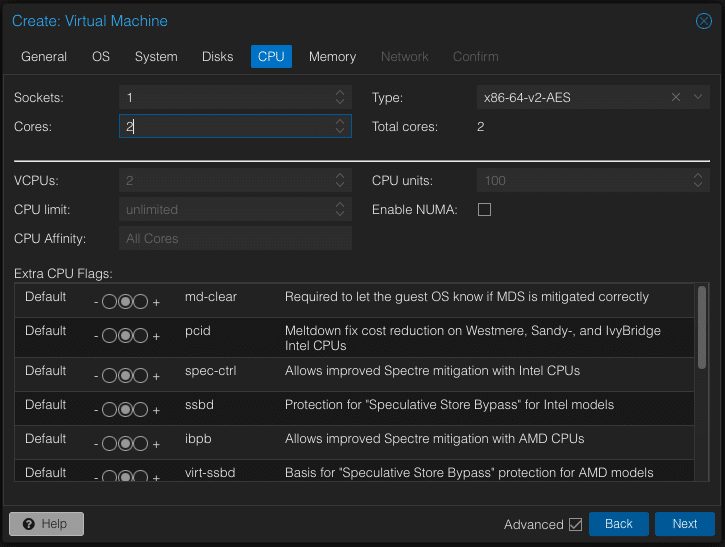Select the CPU tab
This screenshot has width=725, height=547.
pyautogui.click(x=271, y=57)
